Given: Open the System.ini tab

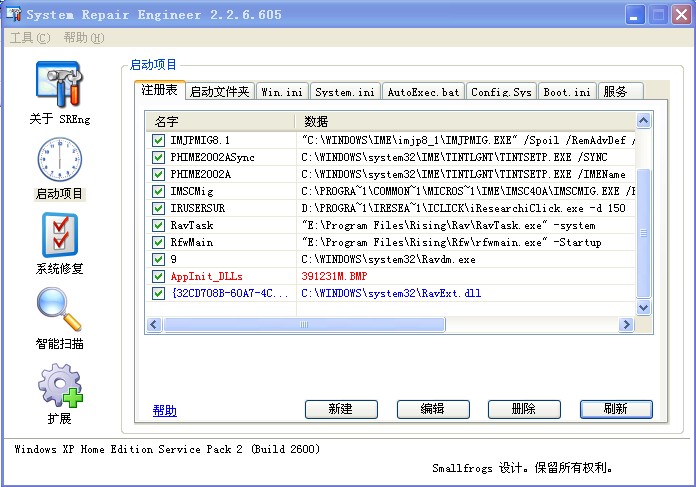Looking at the screenshot, I should click(345, 92).
